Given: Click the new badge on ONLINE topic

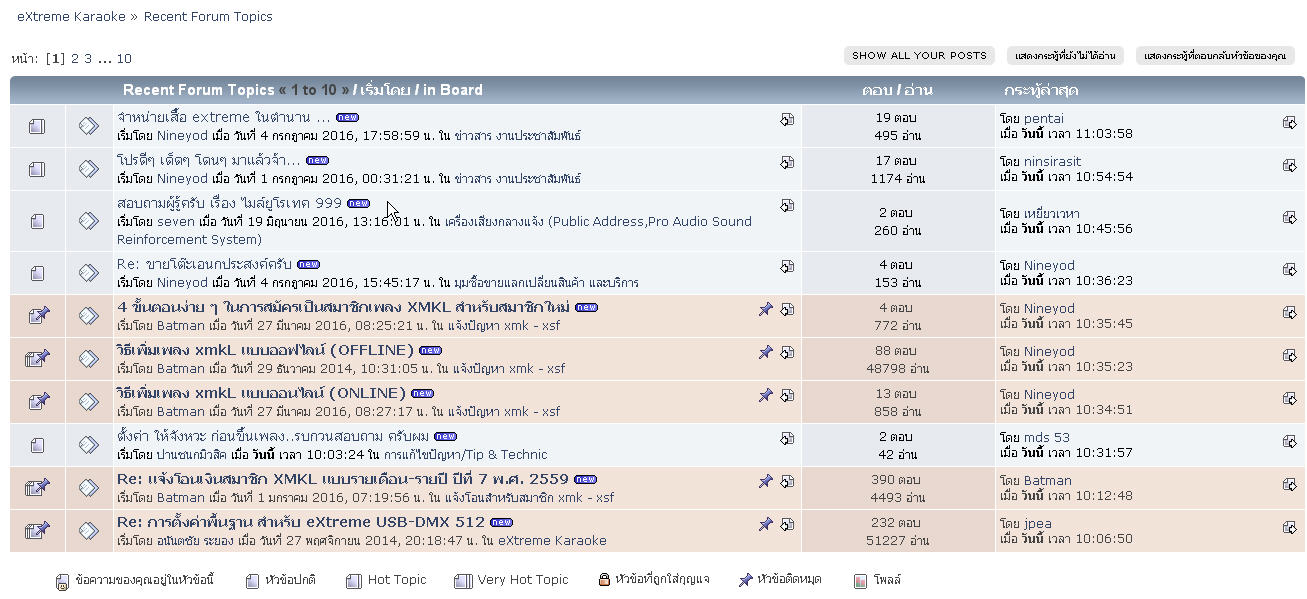Looking at the screenshot, I should click(422, 393).
